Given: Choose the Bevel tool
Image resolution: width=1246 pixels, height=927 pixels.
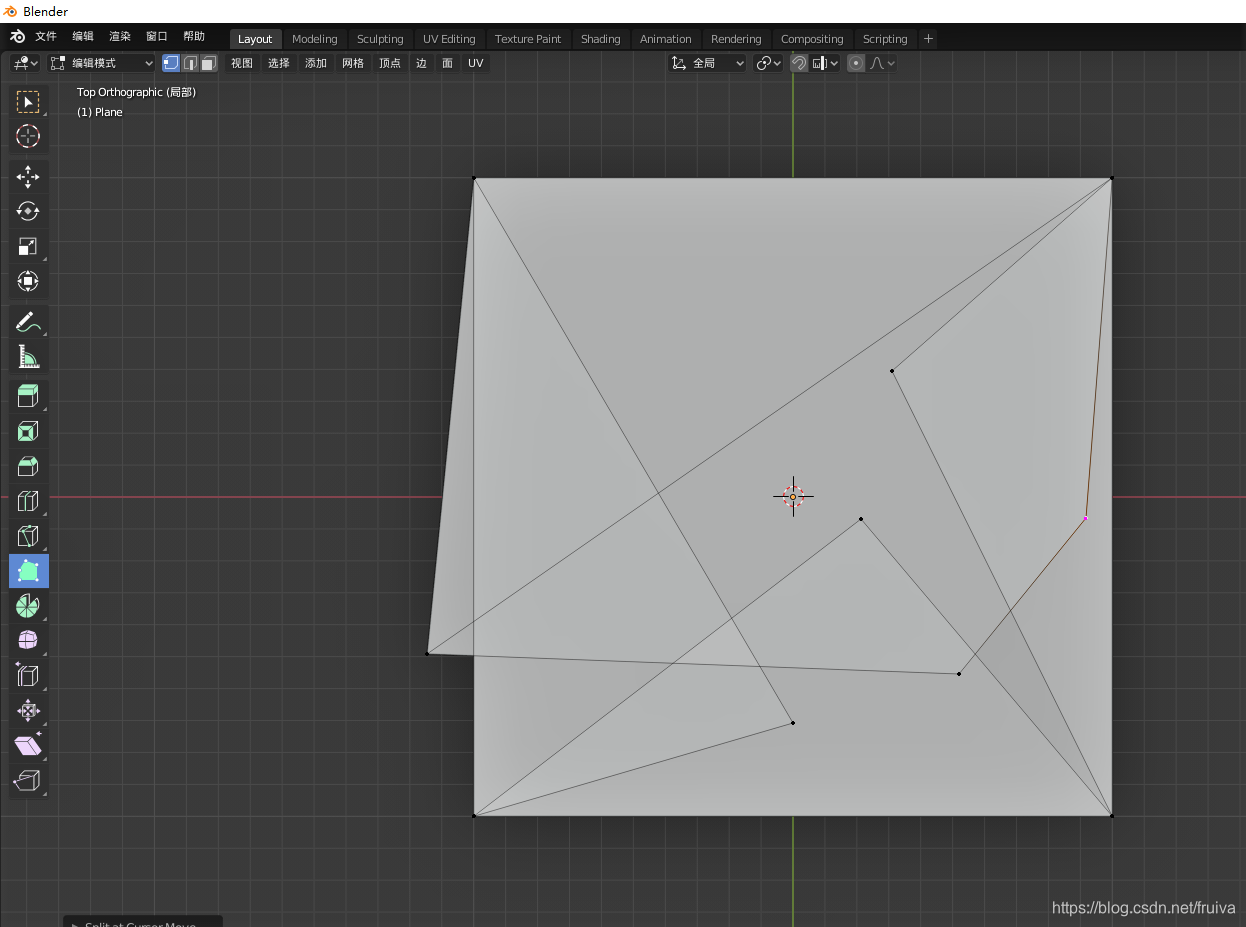Looking at the screenshot, I should [x=28, y=467].
